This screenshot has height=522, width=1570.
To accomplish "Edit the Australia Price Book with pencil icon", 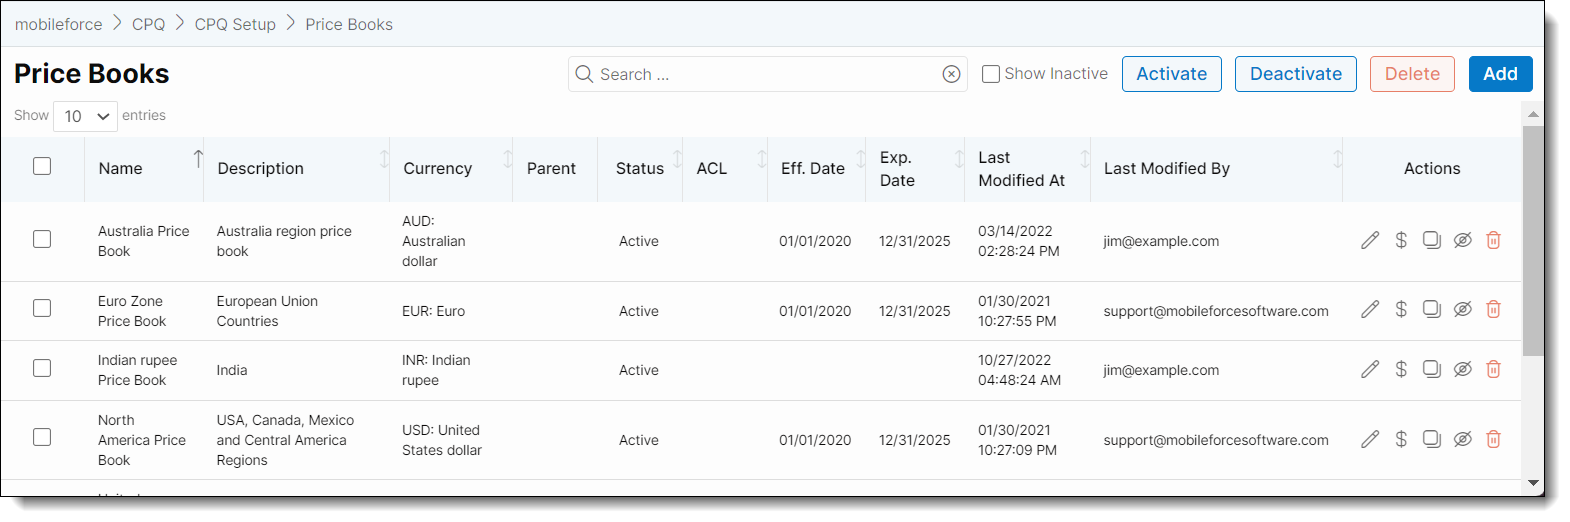I will tap(1370, 240).
